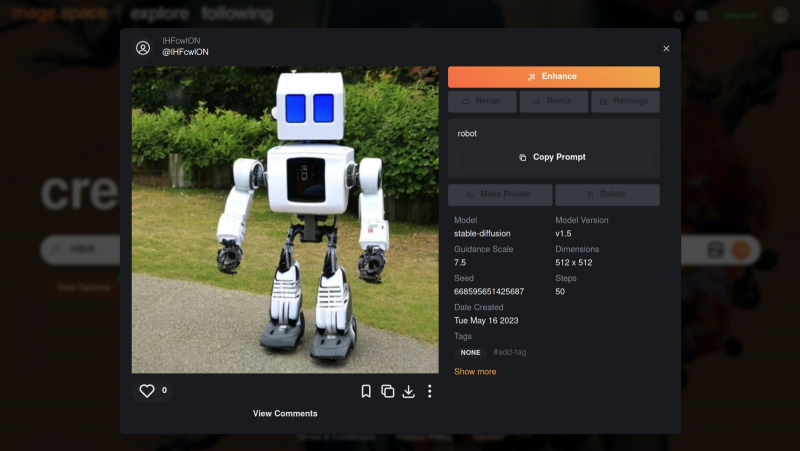The image size is (800, 451).
Task: Click the generated robot image thumbnail
Action: [285, 220]
